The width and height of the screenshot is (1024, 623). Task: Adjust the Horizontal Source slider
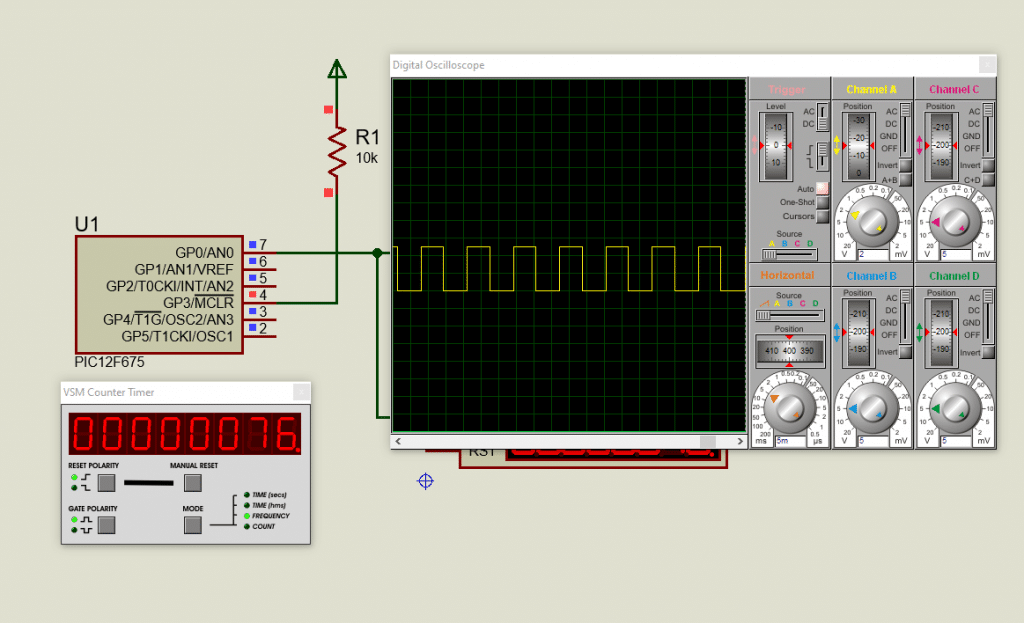coord(790,315)
